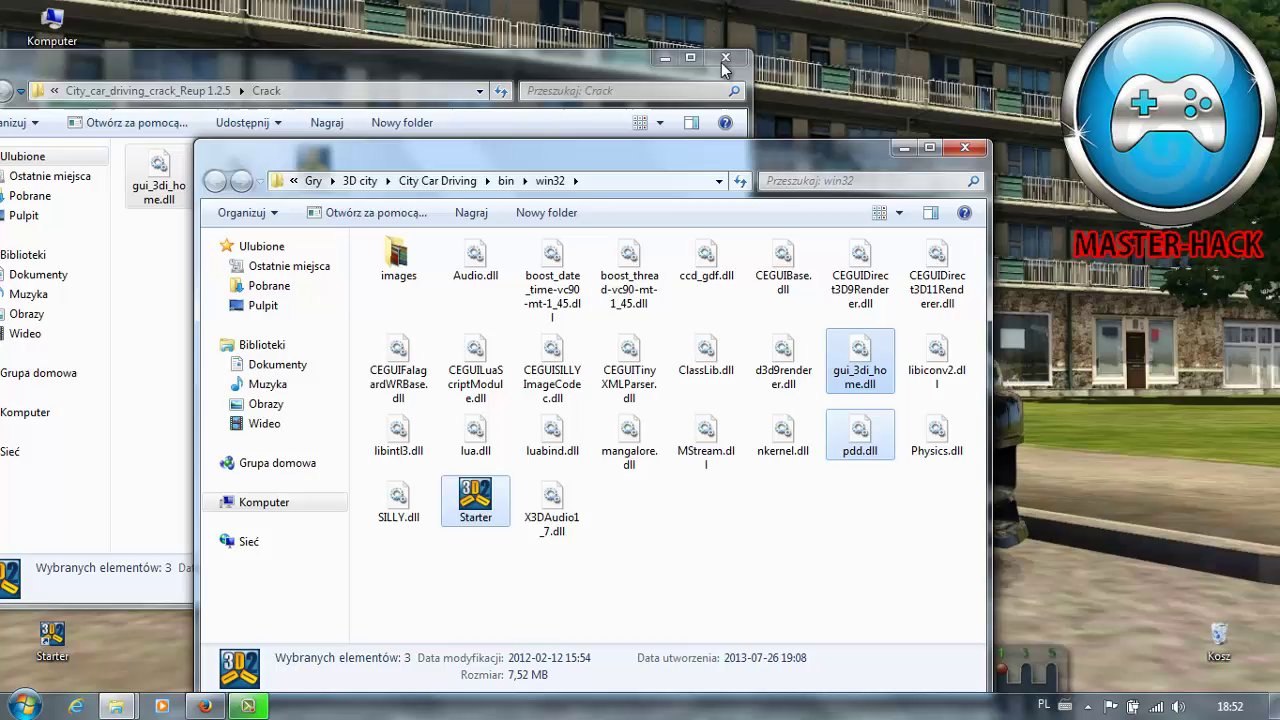Toggle the preview pane in win32 window
The height and width of the screenshot is (720, 1280).
[931, 213]
